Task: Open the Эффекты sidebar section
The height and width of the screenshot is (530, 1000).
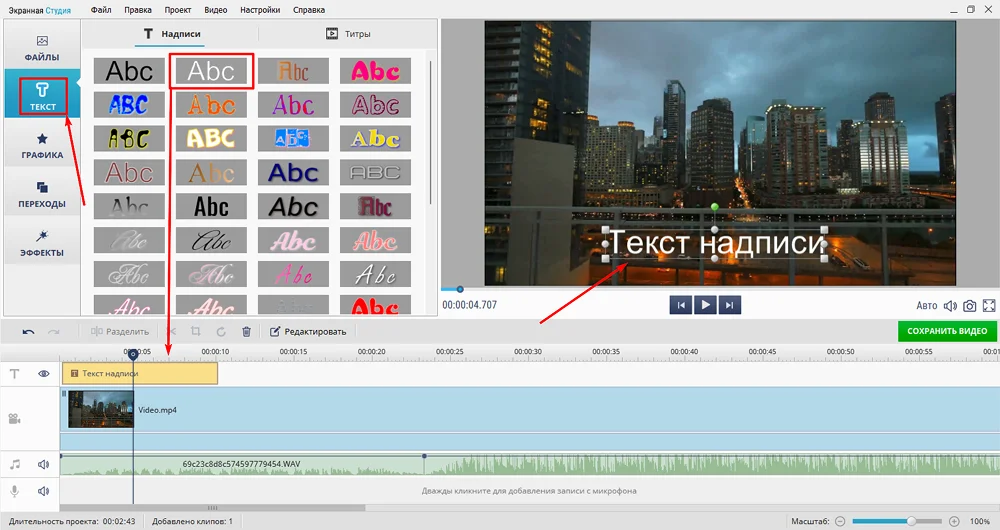Action: point(42,243)
